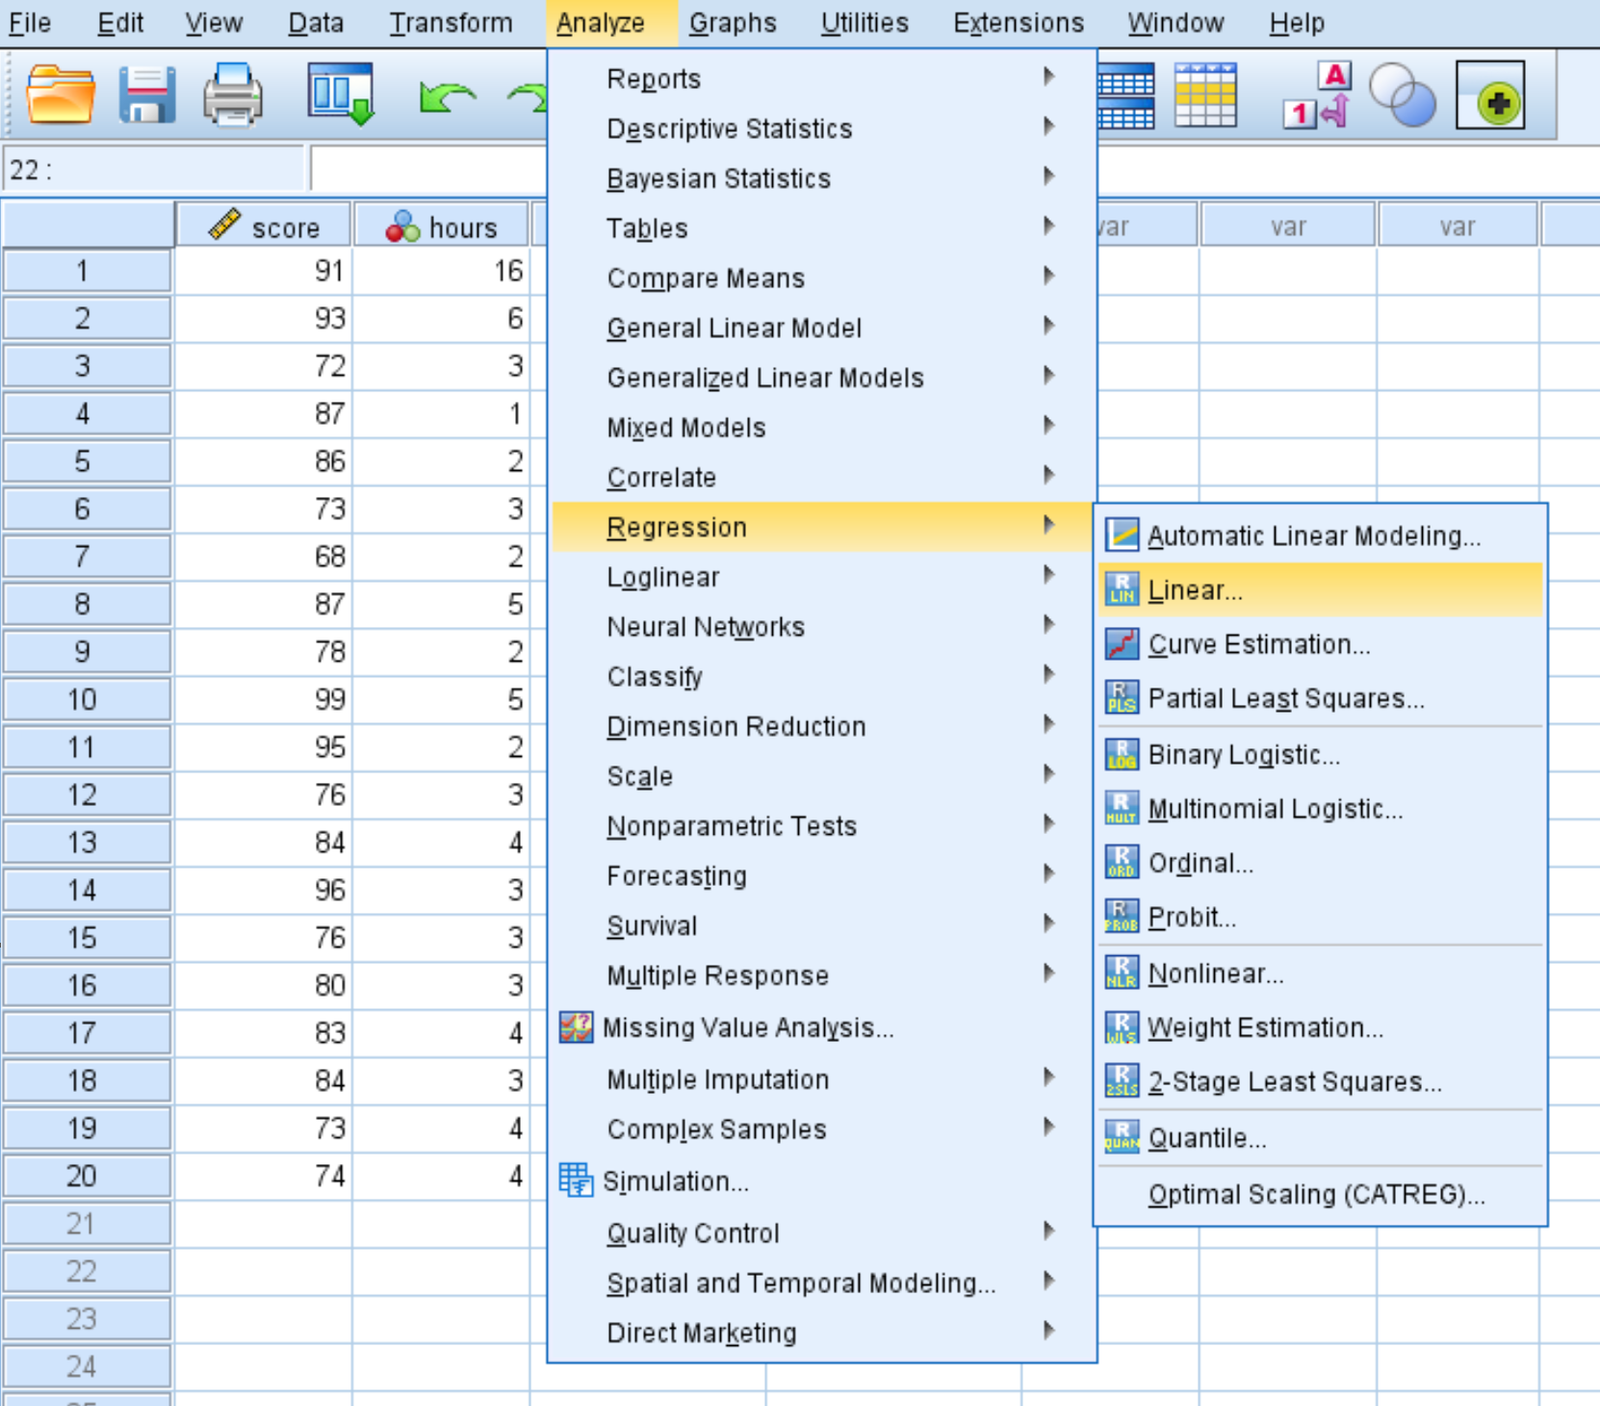Image resolution: width=1600 pixels, height=1406 pixels.
Task: Expand the Nonparametric Tests submenu
Action: [822, 826]
